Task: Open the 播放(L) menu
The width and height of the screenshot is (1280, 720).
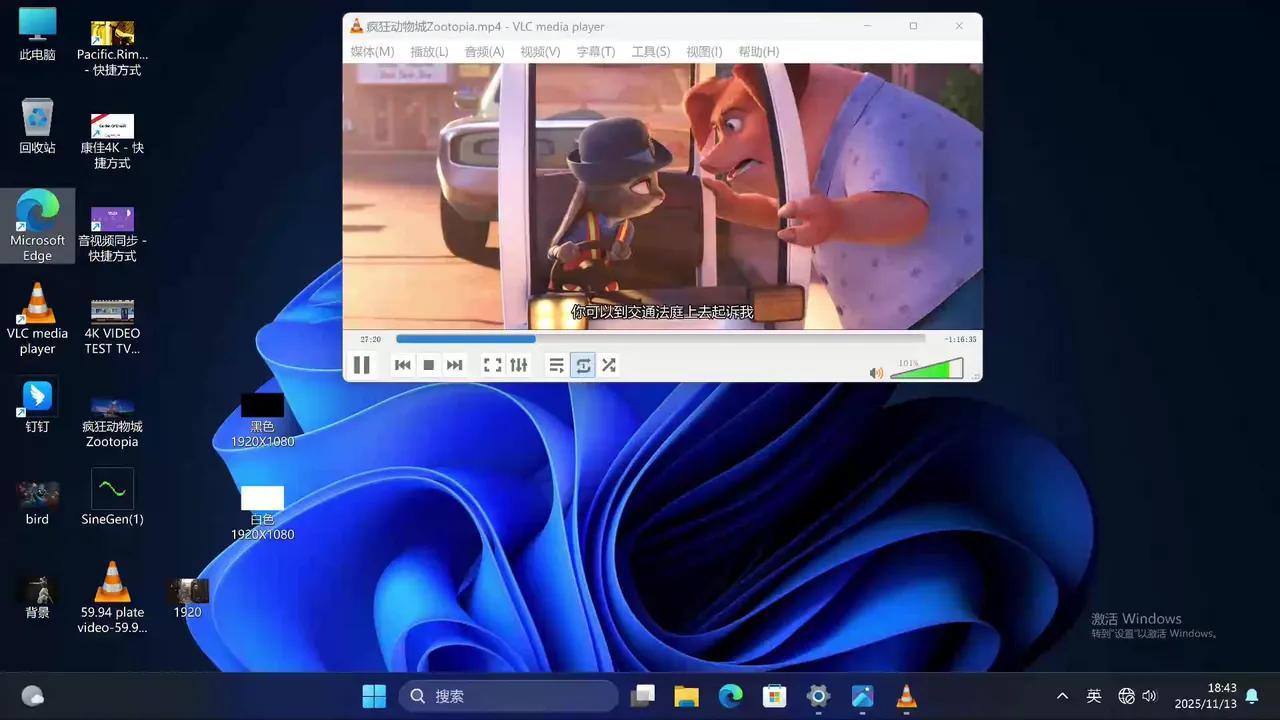Action: coord(429,52)
